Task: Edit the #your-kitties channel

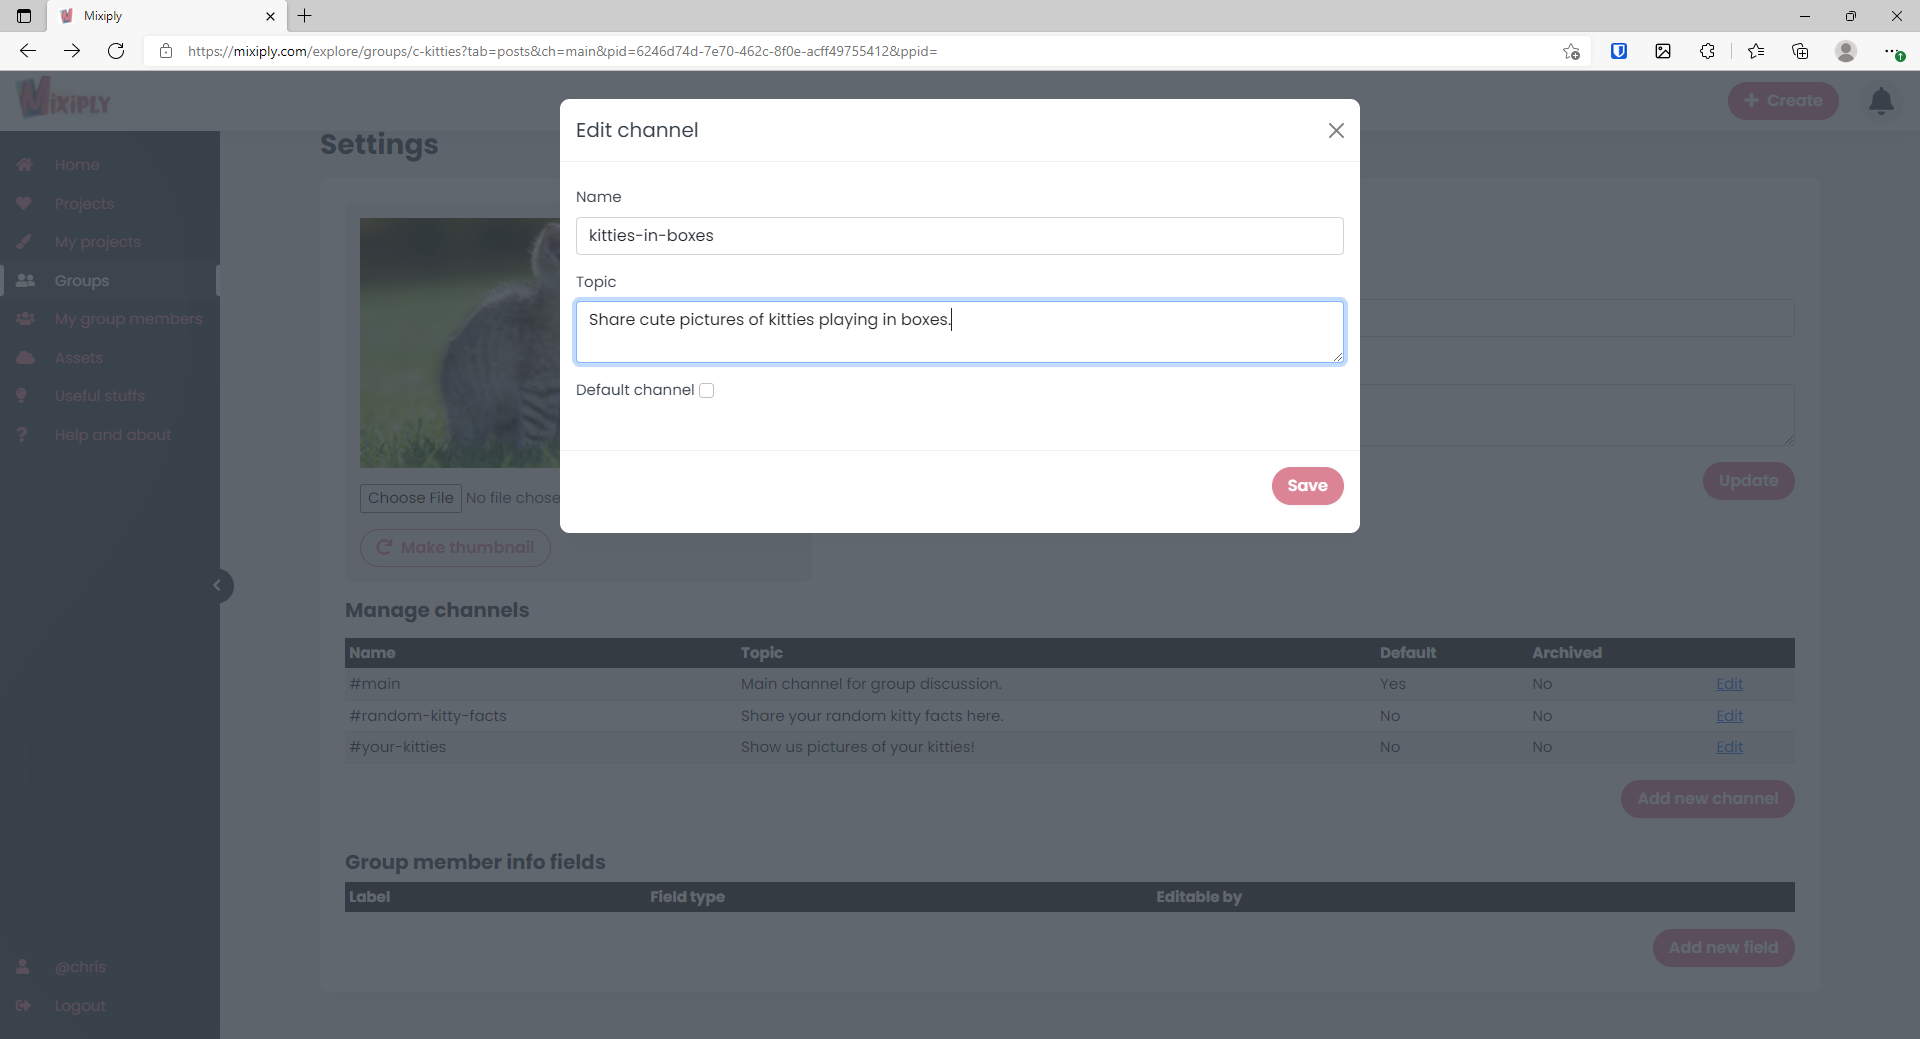Action: tap(1729, 747)
